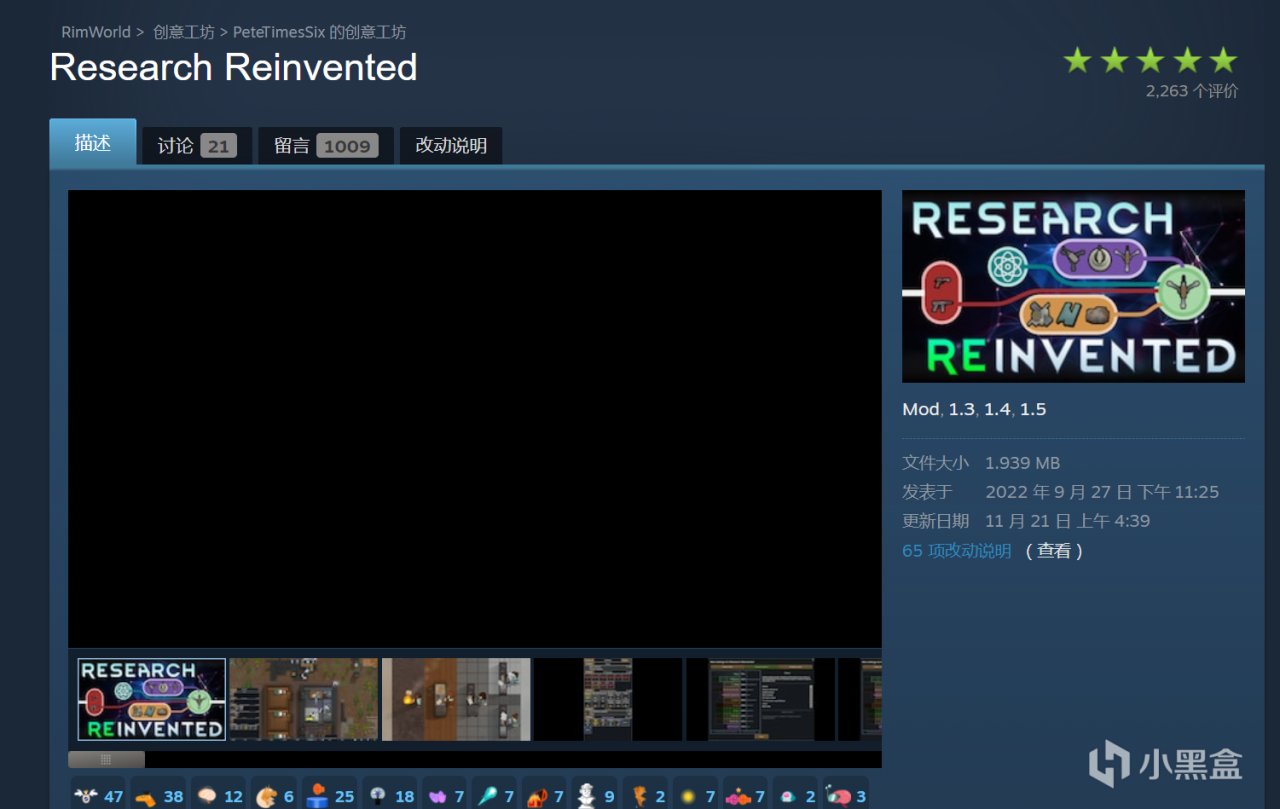The image size is (1280, 809).
Task: Click the file size value 1.939 MB
Action: coord(1022,463)
